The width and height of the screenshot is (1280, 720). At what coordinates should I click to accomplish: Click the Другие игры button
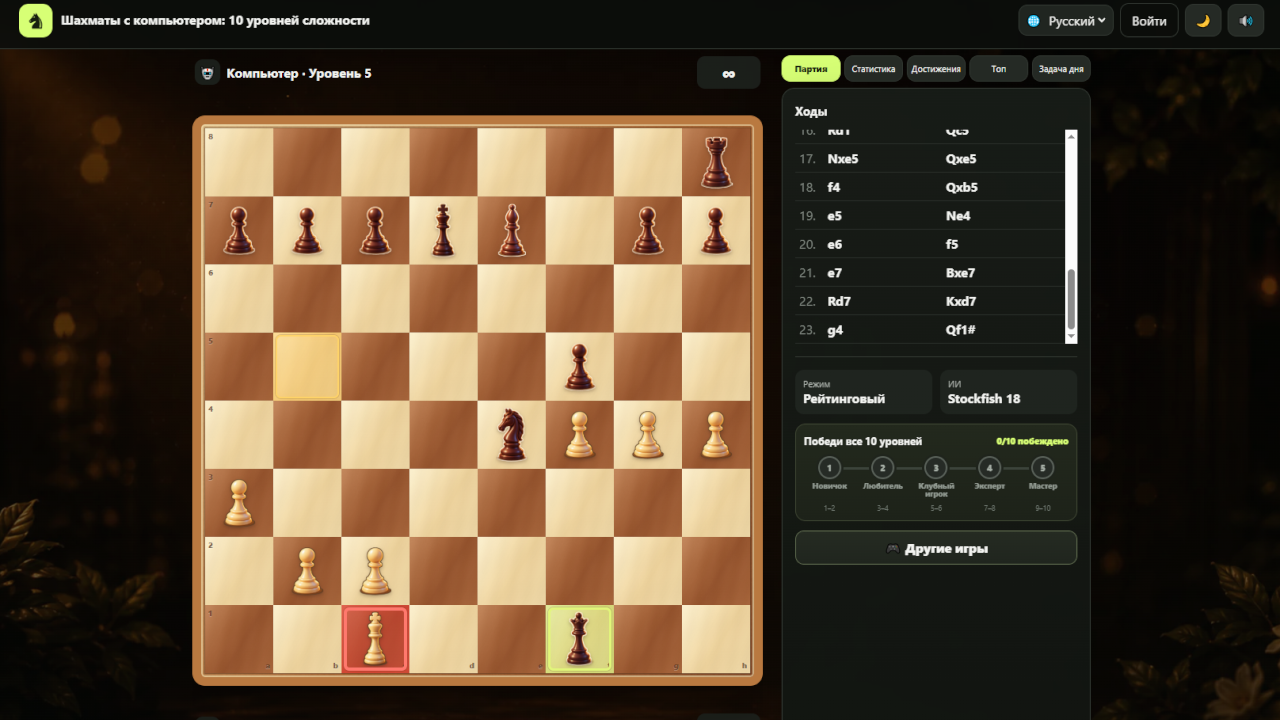[x=936, y=548]
